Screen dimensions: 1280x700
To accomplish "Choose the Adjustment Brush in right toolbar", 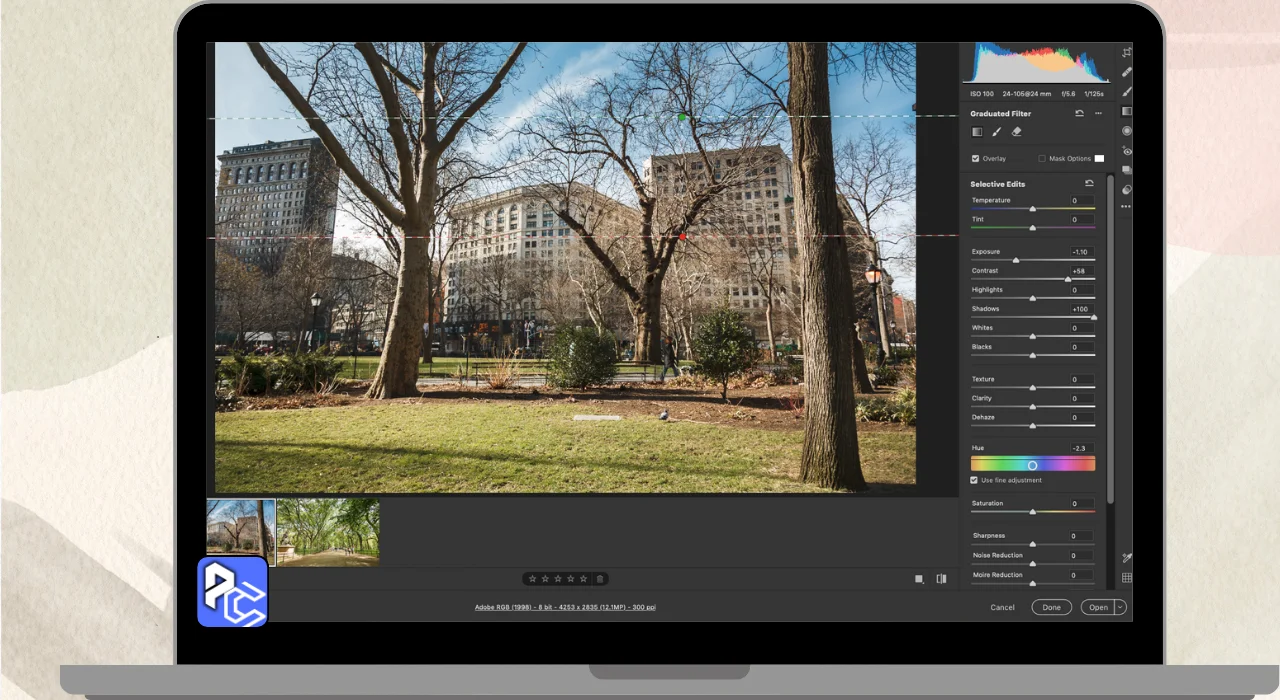I will pos(1127,91).
